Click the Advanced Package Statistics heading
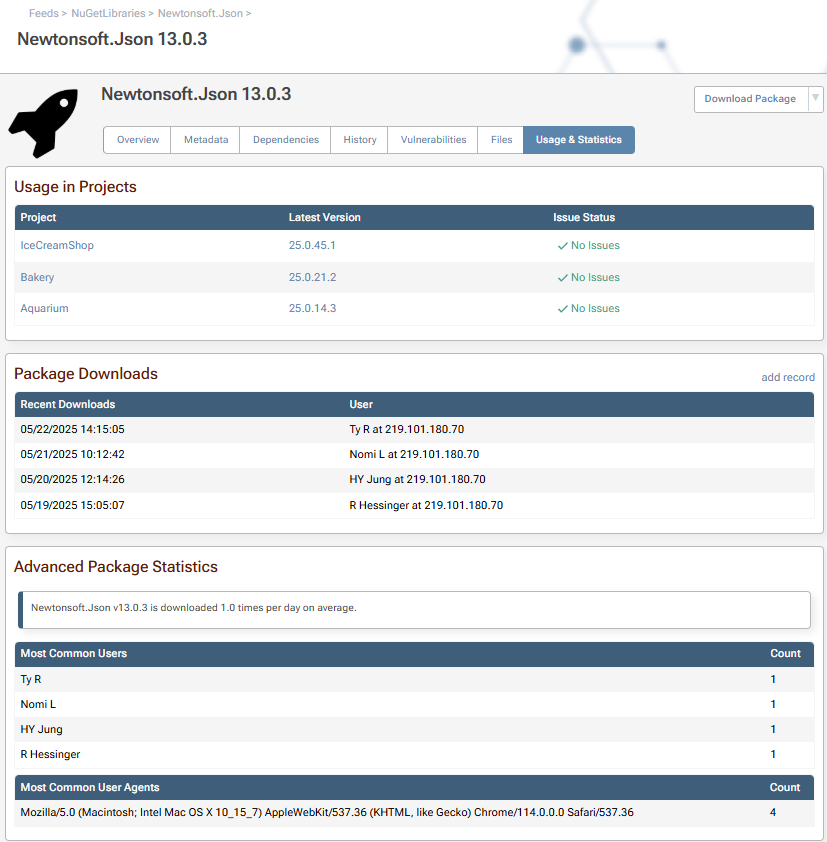The width and height of the screenshot is (827, 842). (x=116, y=567)
